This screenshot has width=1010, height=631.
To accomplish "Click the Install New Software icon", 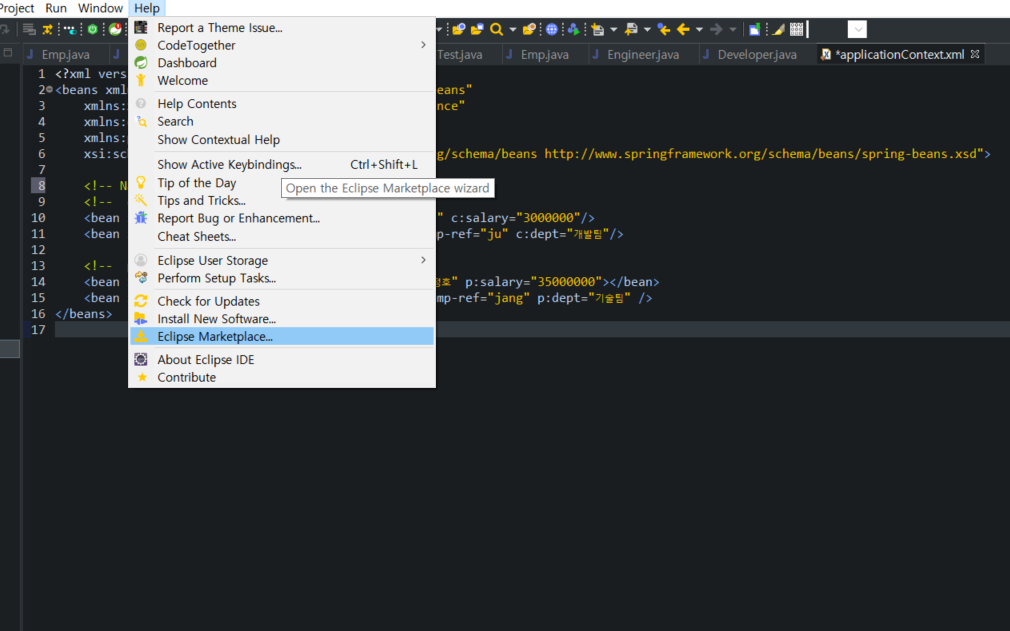I will (x=140, y=318).
